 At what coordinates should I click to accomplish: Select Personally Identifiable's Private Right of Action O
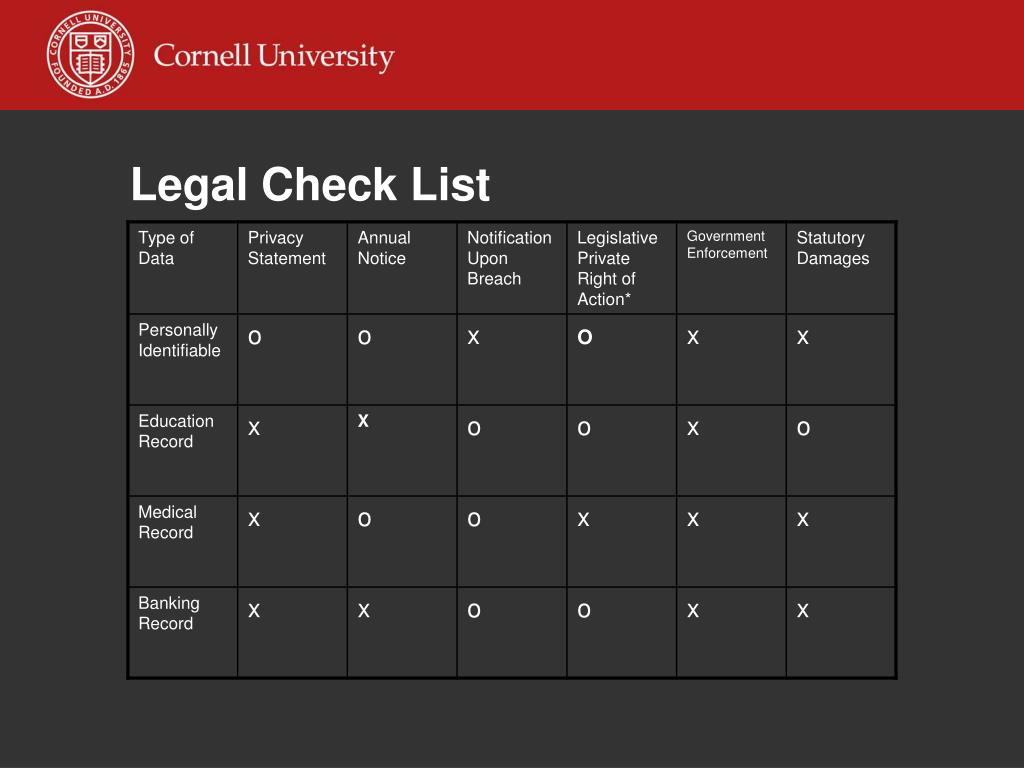(x=584, y=337)
